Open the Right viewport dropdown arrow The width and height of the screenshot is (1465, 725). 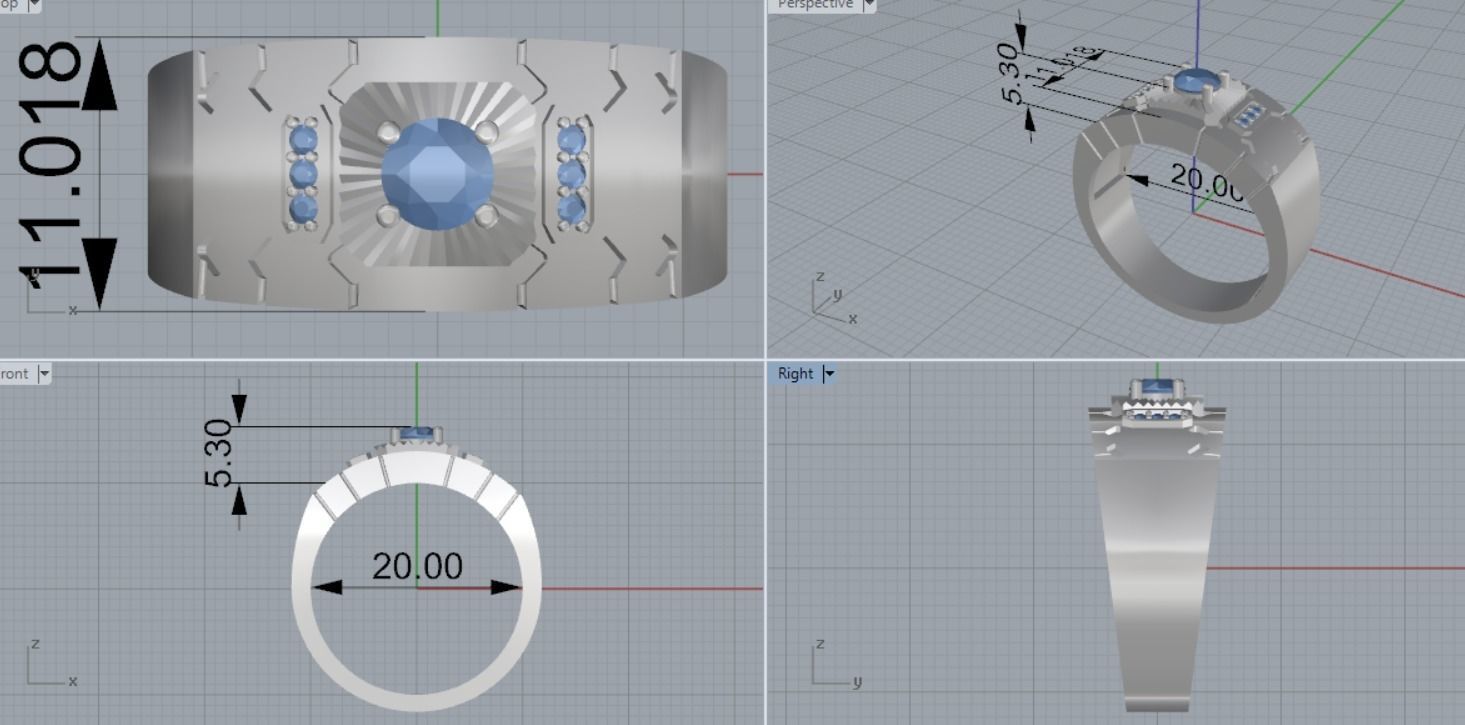click(828, 374)
